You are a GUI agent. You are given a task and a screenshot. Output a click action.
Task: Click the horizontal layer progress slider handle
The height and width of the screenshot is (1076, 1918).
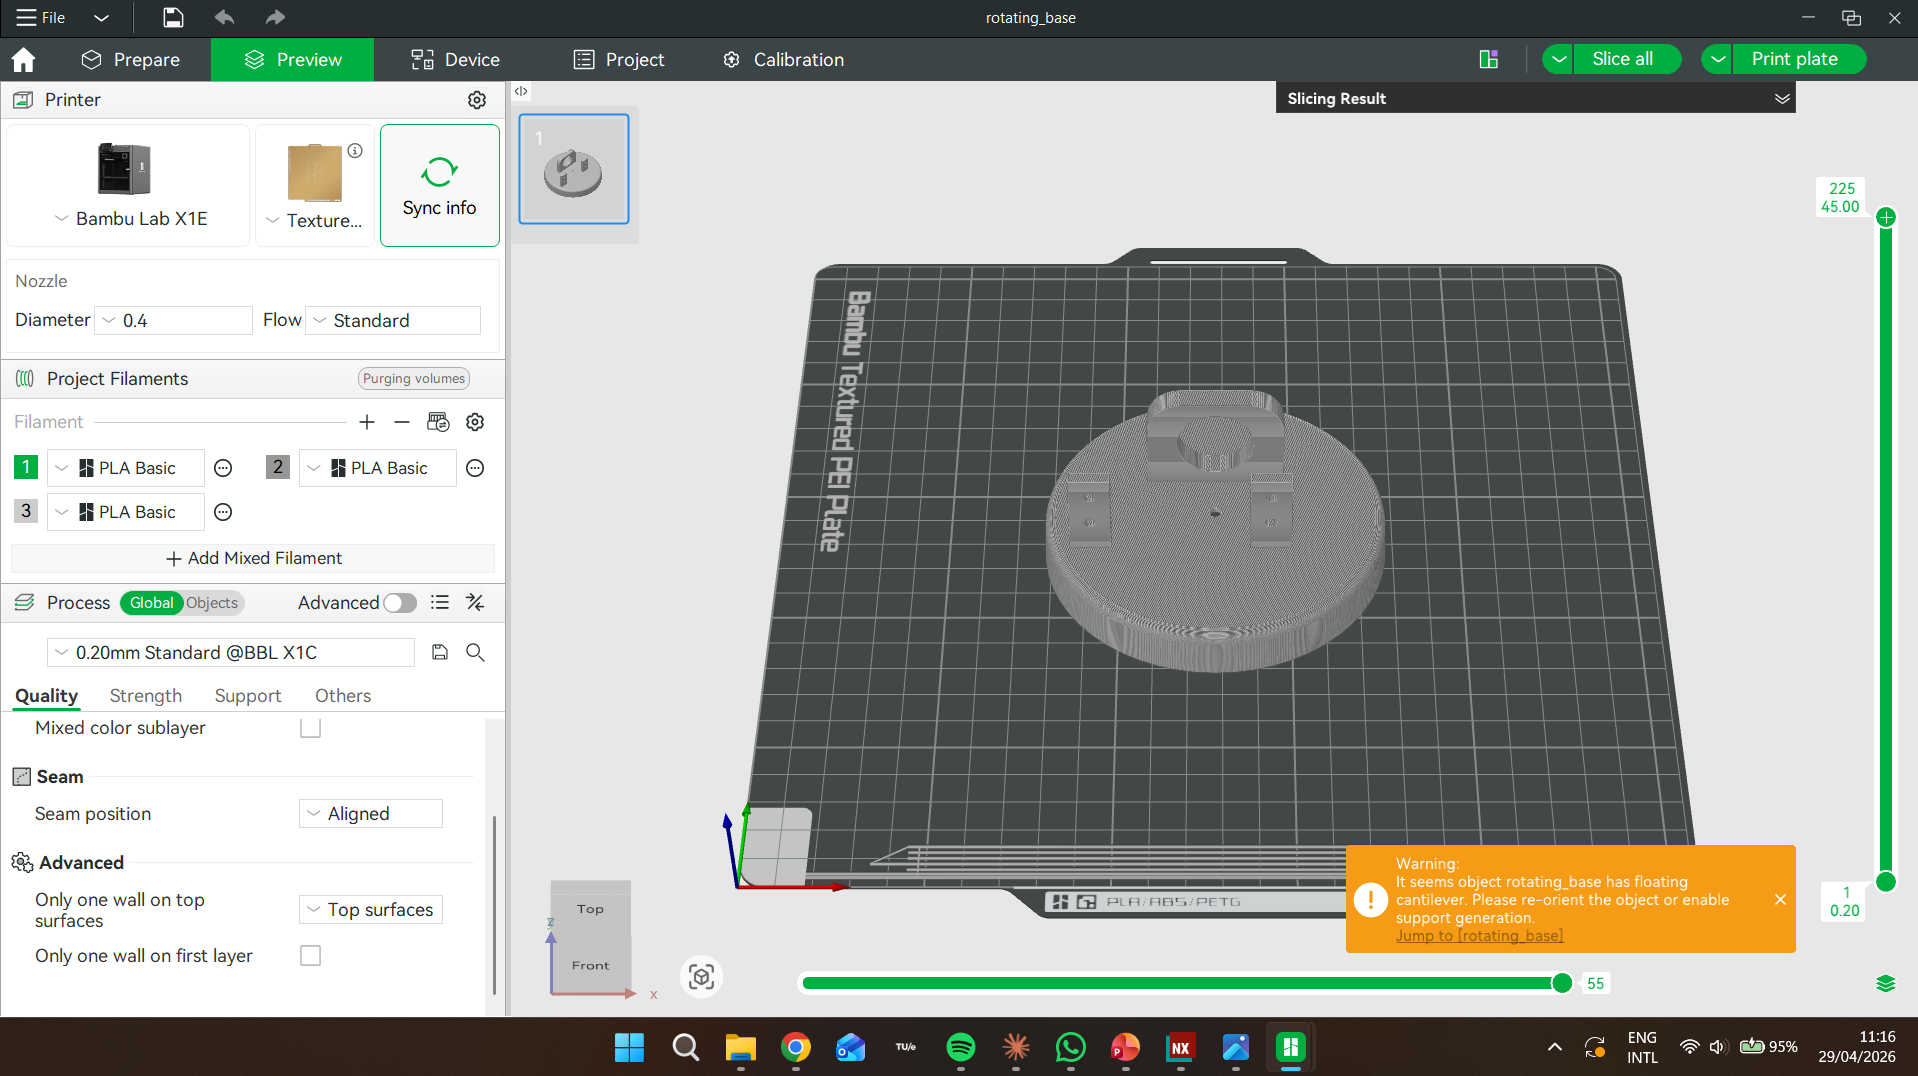[x=1562, y=983]
